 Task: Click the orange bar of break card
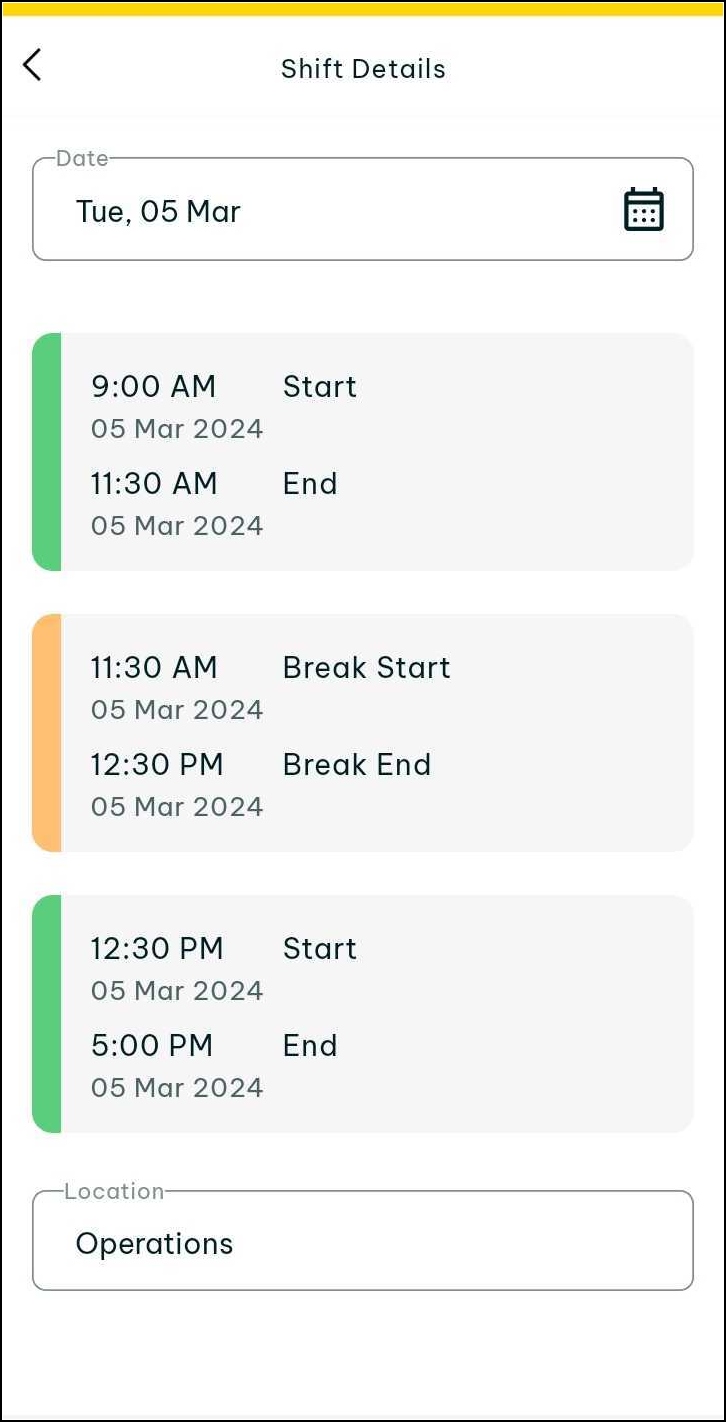(x=47, y=733)
